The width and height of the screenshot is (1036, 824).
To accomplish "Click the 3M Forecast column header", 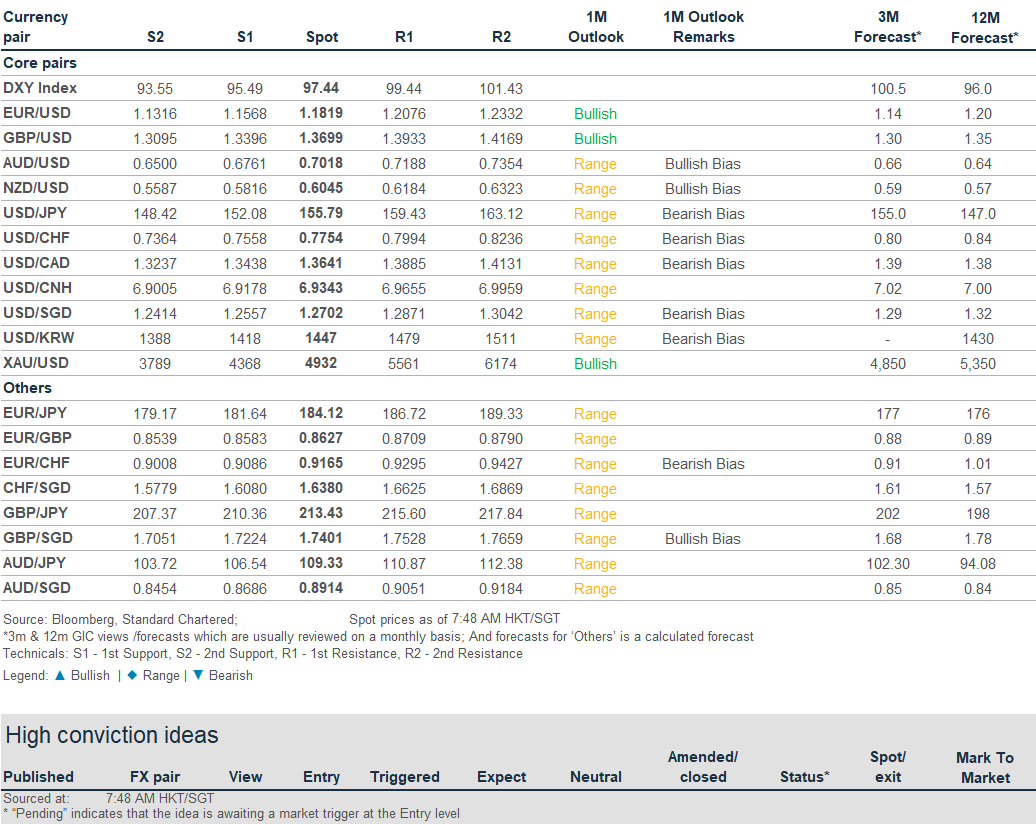I will pos(887,27).
